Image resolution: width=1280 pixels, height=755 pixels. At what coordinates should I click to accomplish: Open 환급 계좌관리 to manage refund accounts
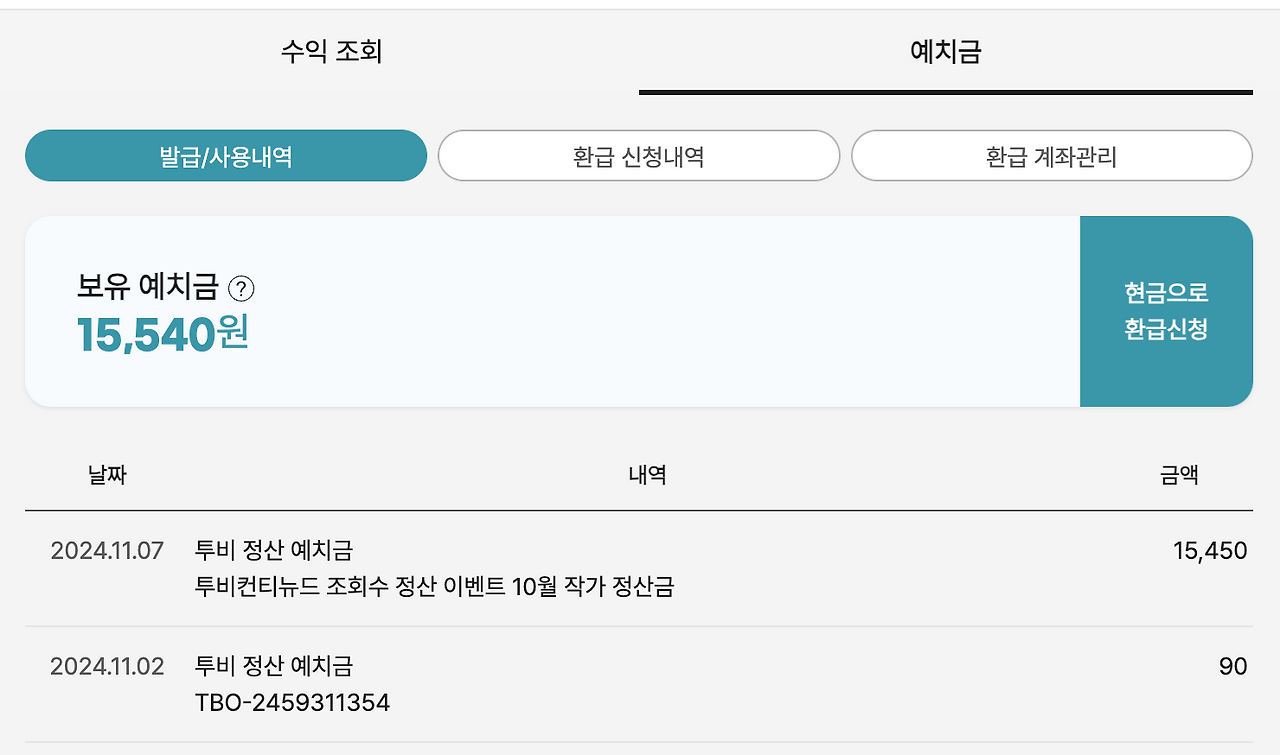point(1051,155)
